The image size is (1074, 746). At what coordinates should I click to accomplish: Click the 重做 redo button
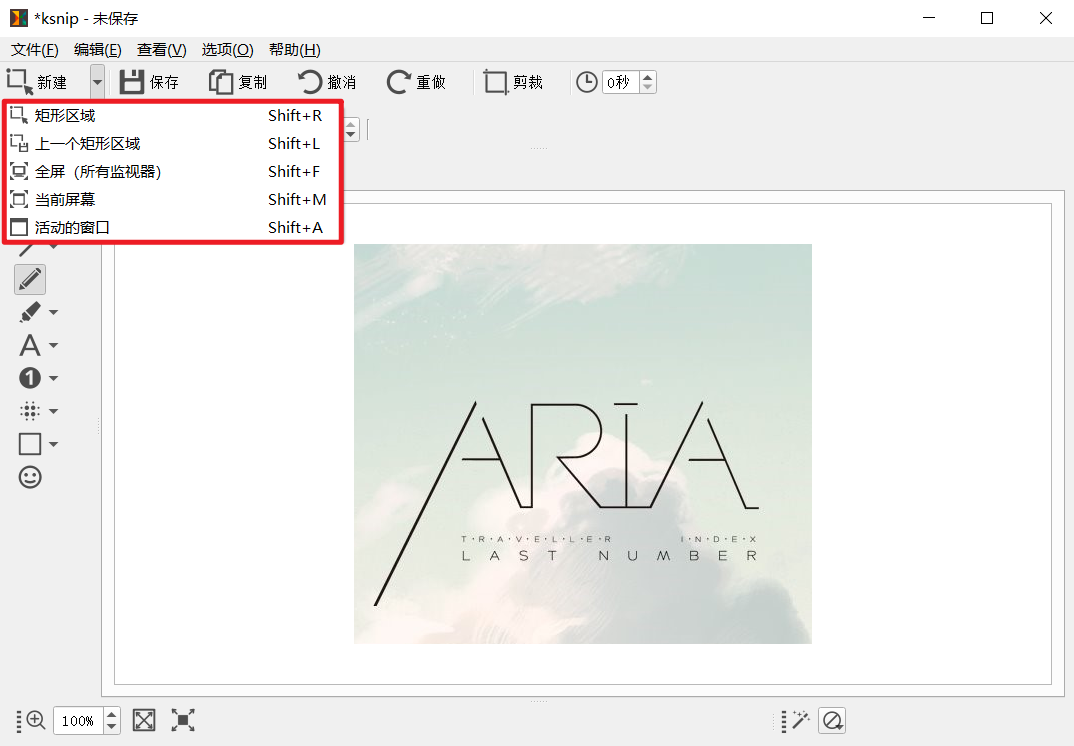click(x=416, y=82)
